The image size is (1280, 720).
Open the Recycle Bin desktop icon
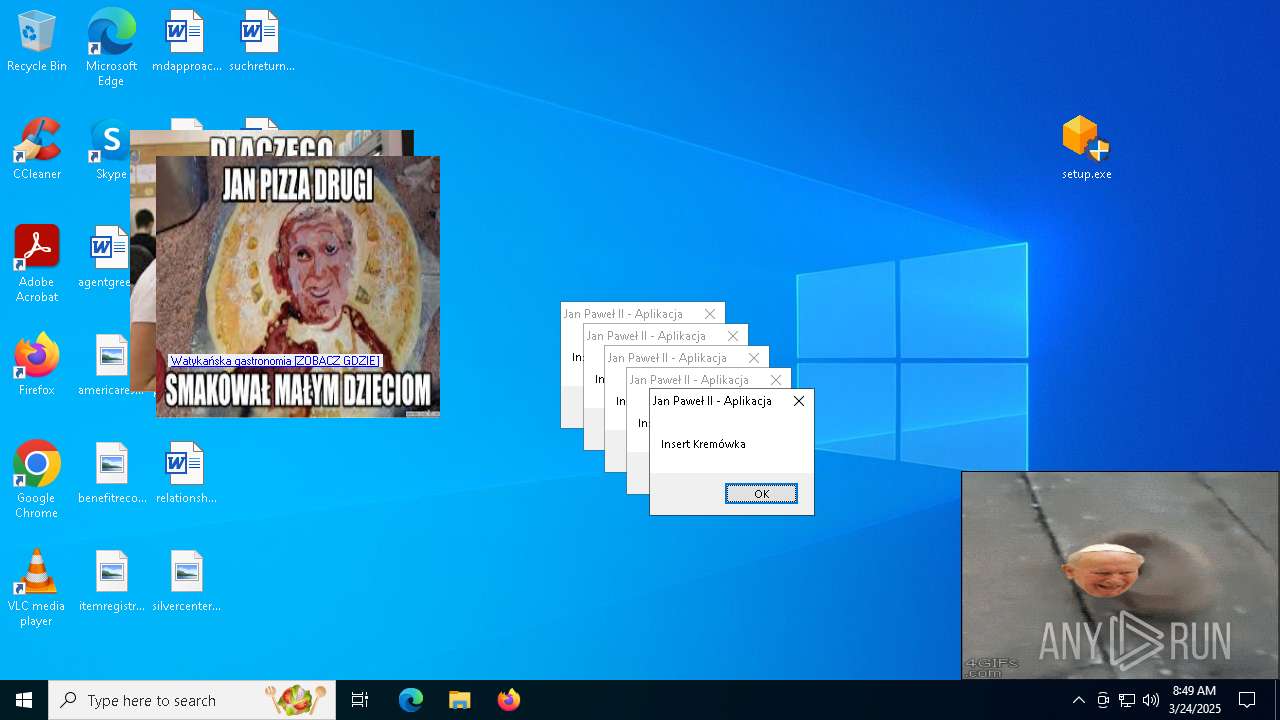tap(37, 42)
